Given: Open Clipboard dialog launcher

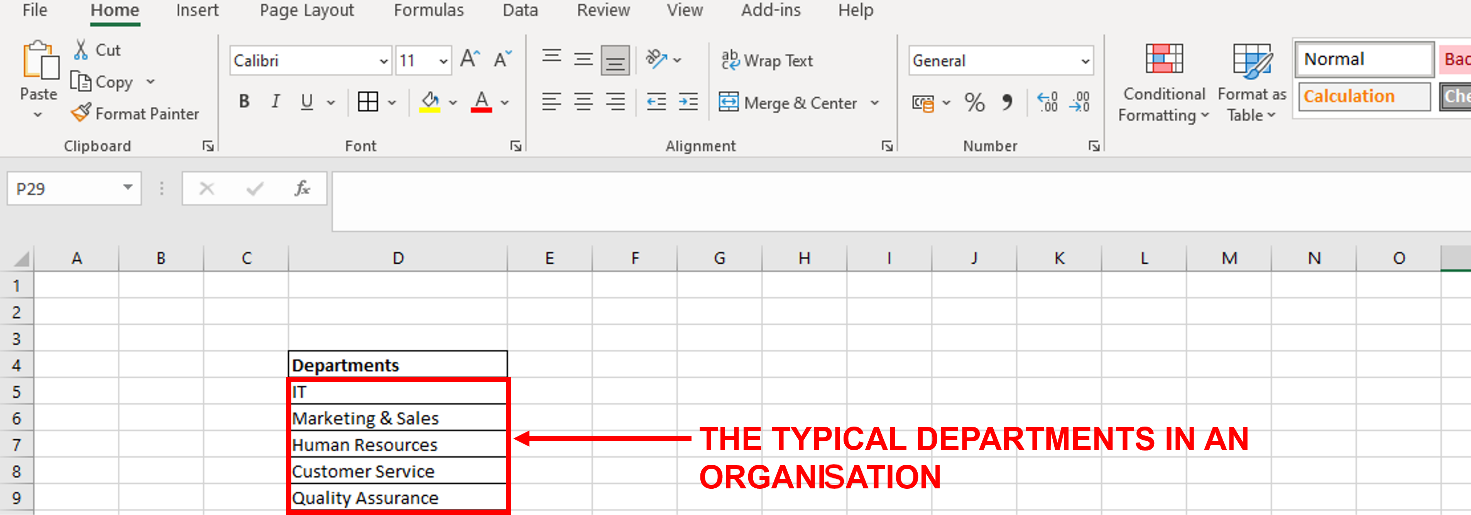Looking at the screenshot, I should [208, 146].
